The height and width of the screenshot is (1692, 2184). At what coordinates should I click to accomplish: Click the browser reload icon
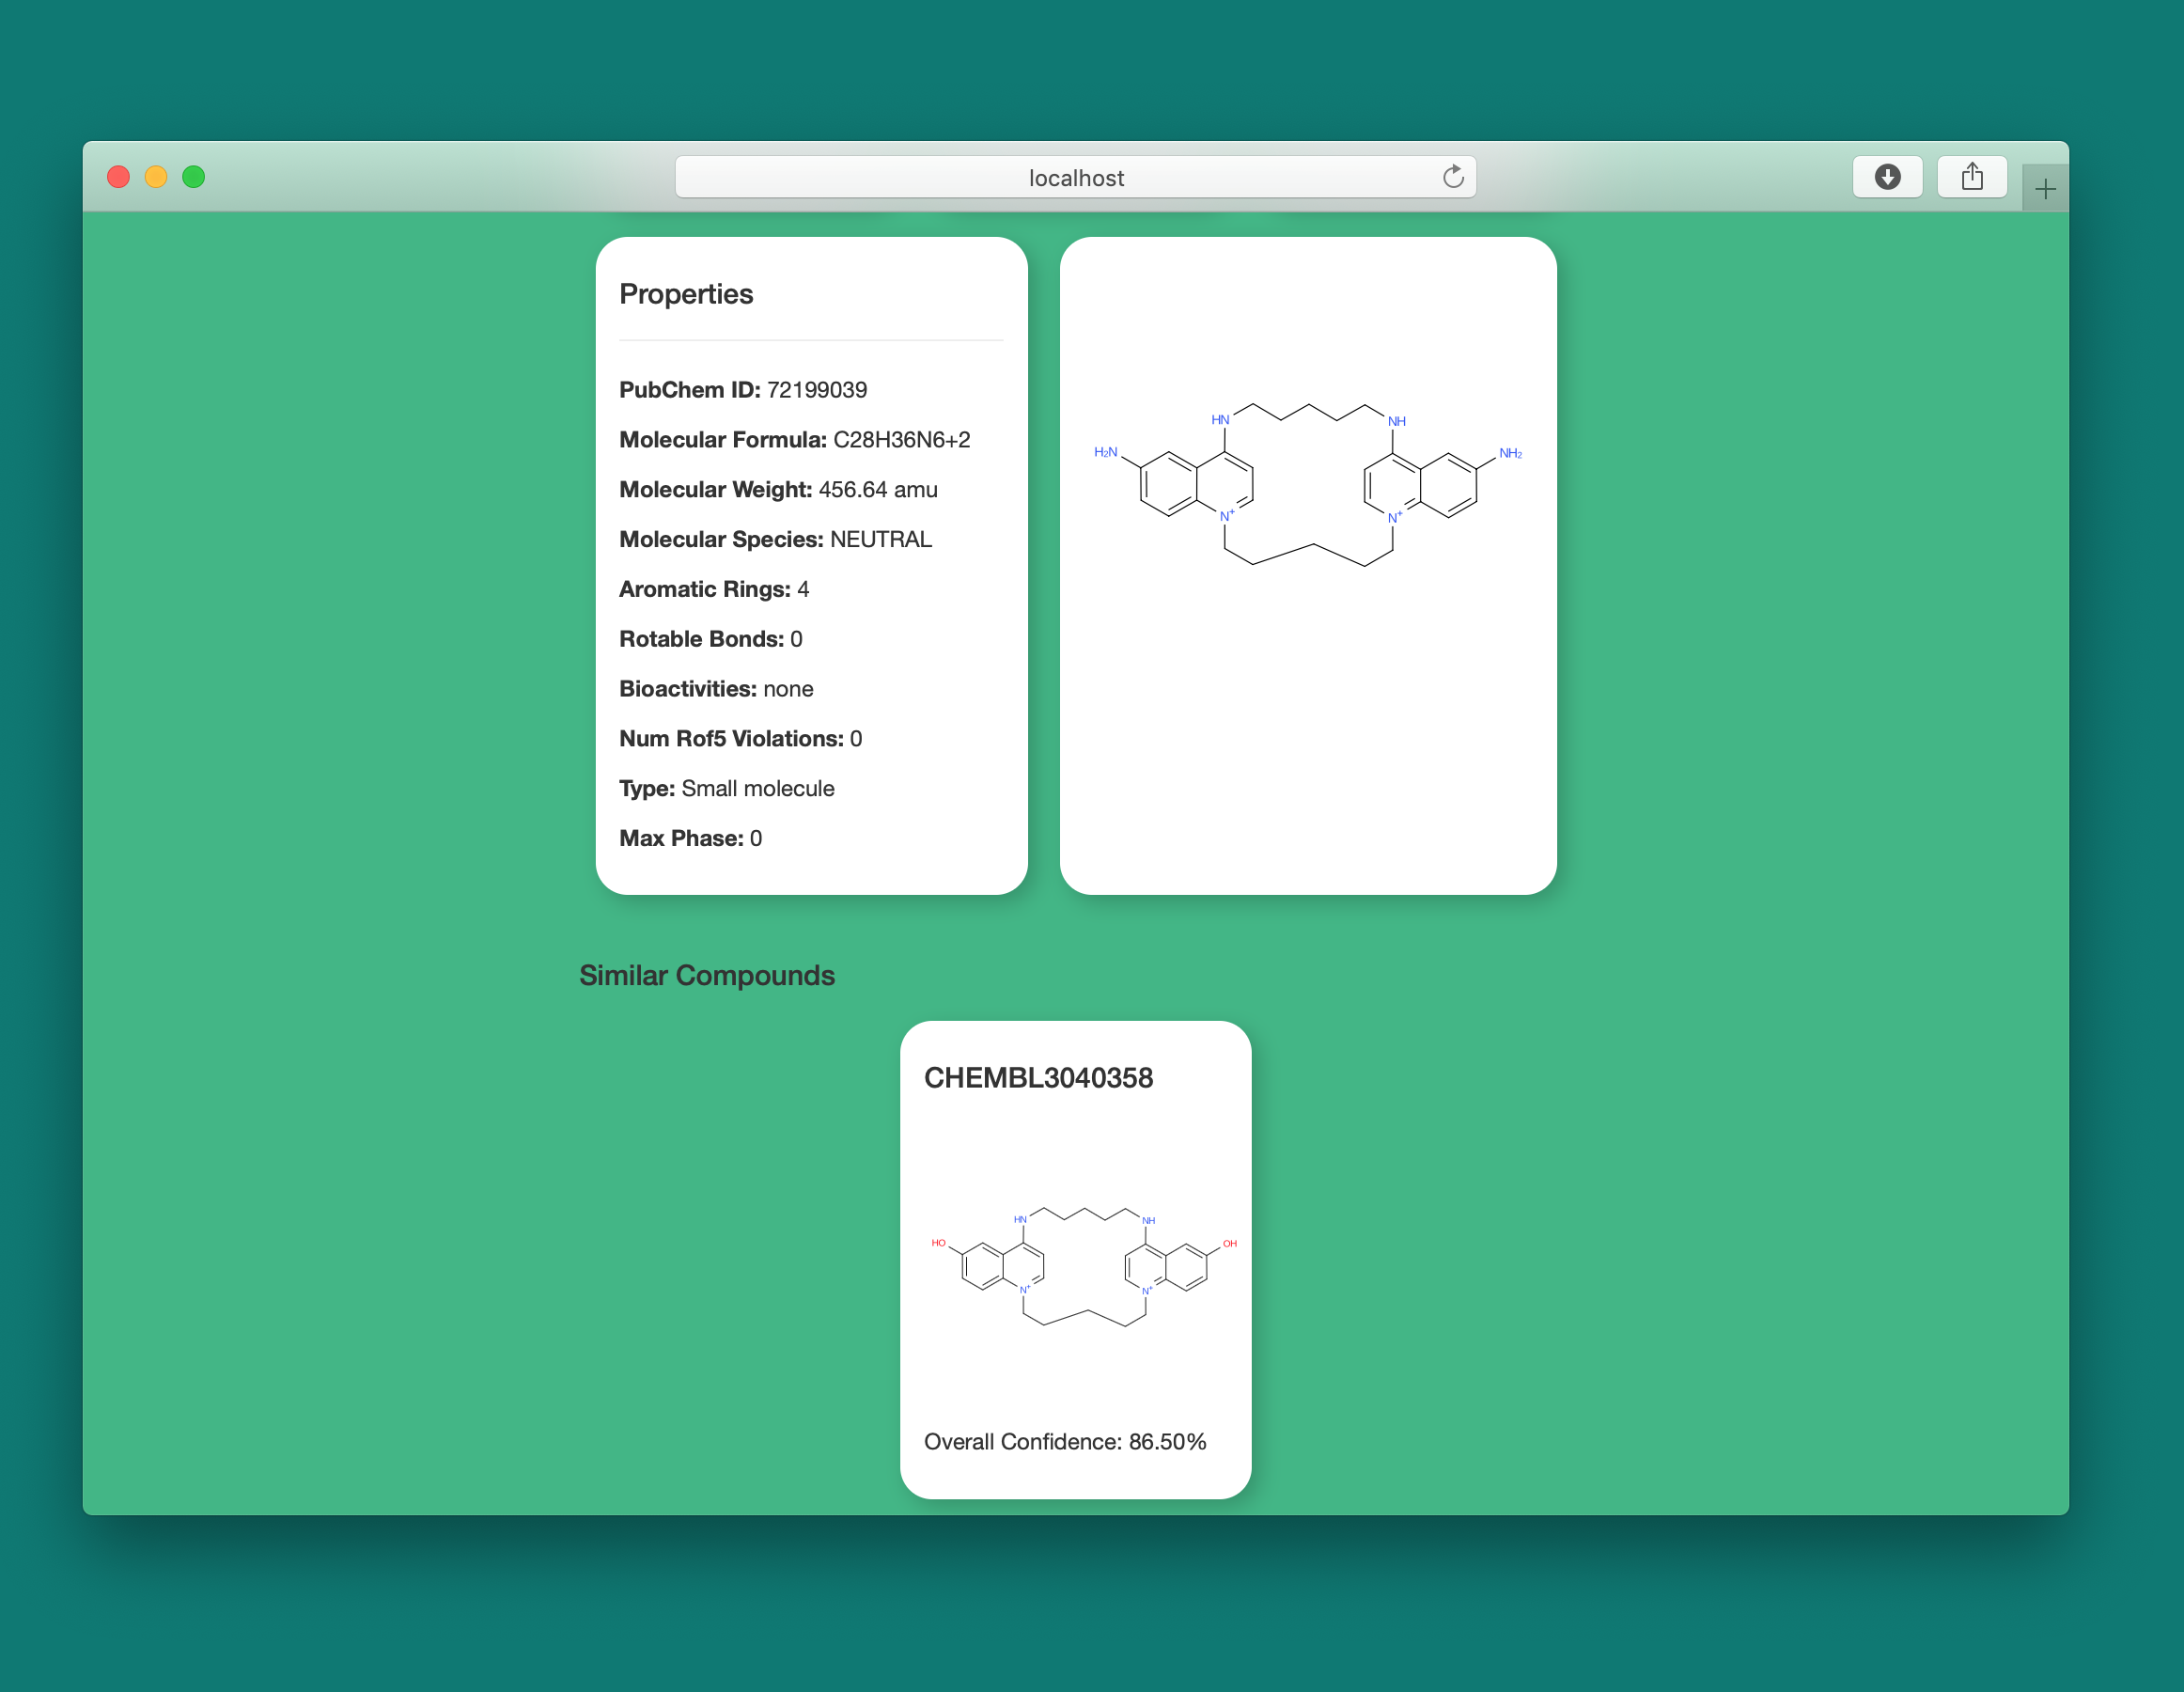(x=1452, y=177)
